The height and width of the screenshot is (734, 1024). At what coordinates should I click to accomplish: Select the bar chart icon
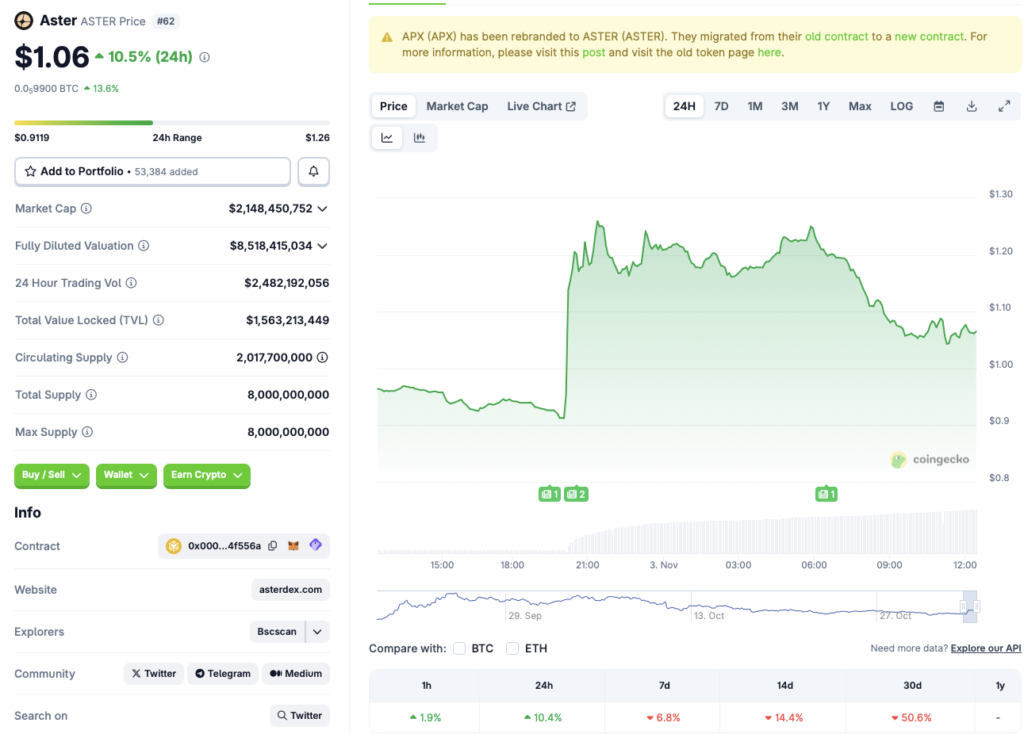coord(420,137)
